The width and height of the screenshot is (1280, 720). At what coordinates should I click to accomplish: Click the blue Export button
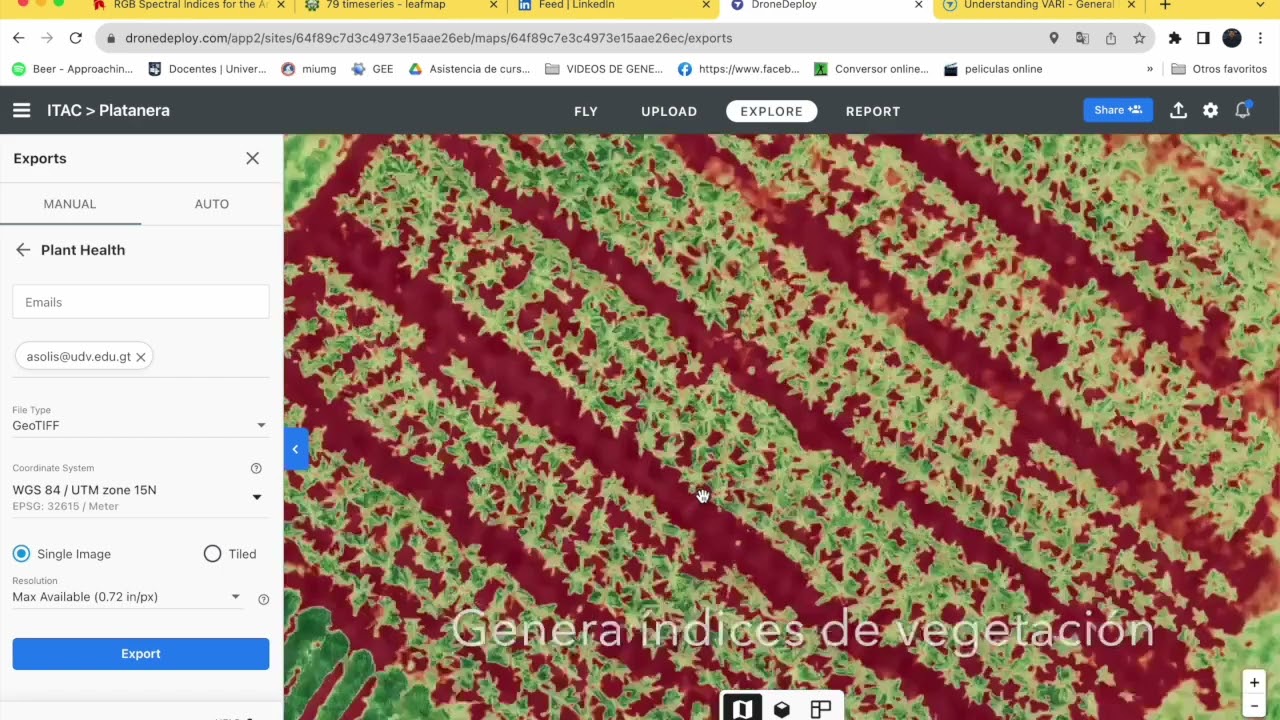click(141, 654)
